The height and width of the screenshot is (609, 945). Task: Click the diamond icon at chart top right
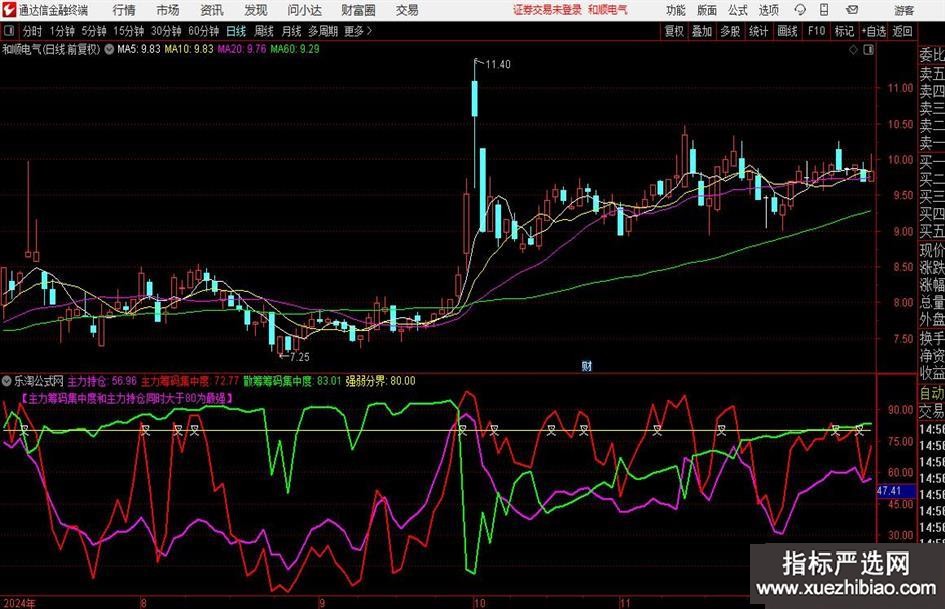tap(853, 50)
